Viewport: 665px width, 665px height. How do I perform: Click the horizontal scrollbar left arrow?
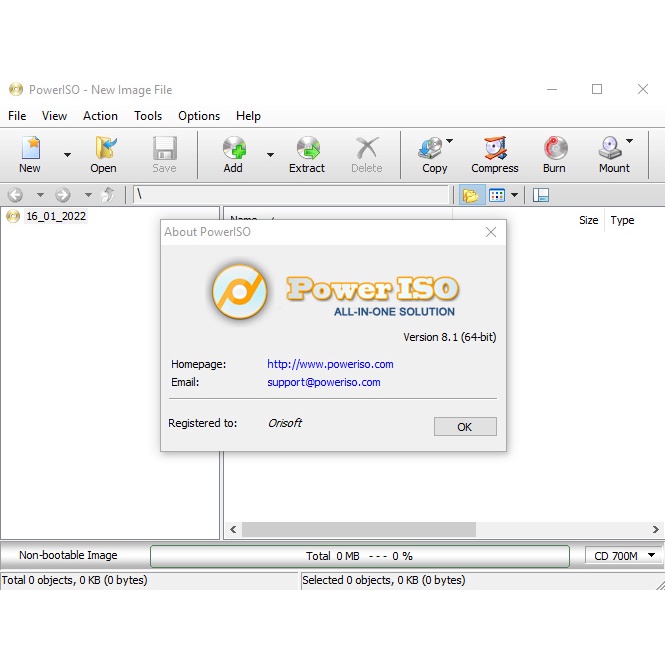(233, 529)
